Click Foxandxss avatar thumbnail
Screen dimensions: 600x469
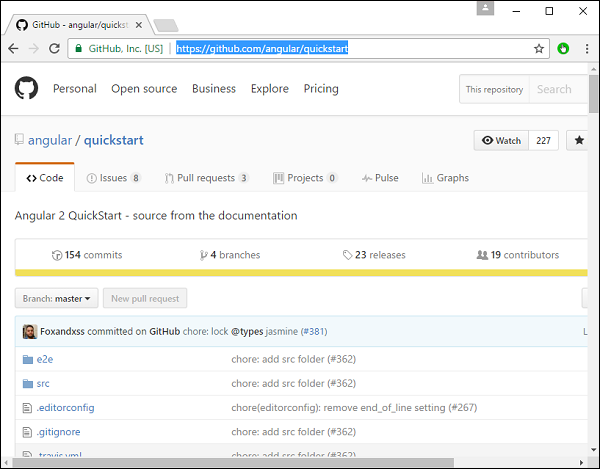pos(30,331)
